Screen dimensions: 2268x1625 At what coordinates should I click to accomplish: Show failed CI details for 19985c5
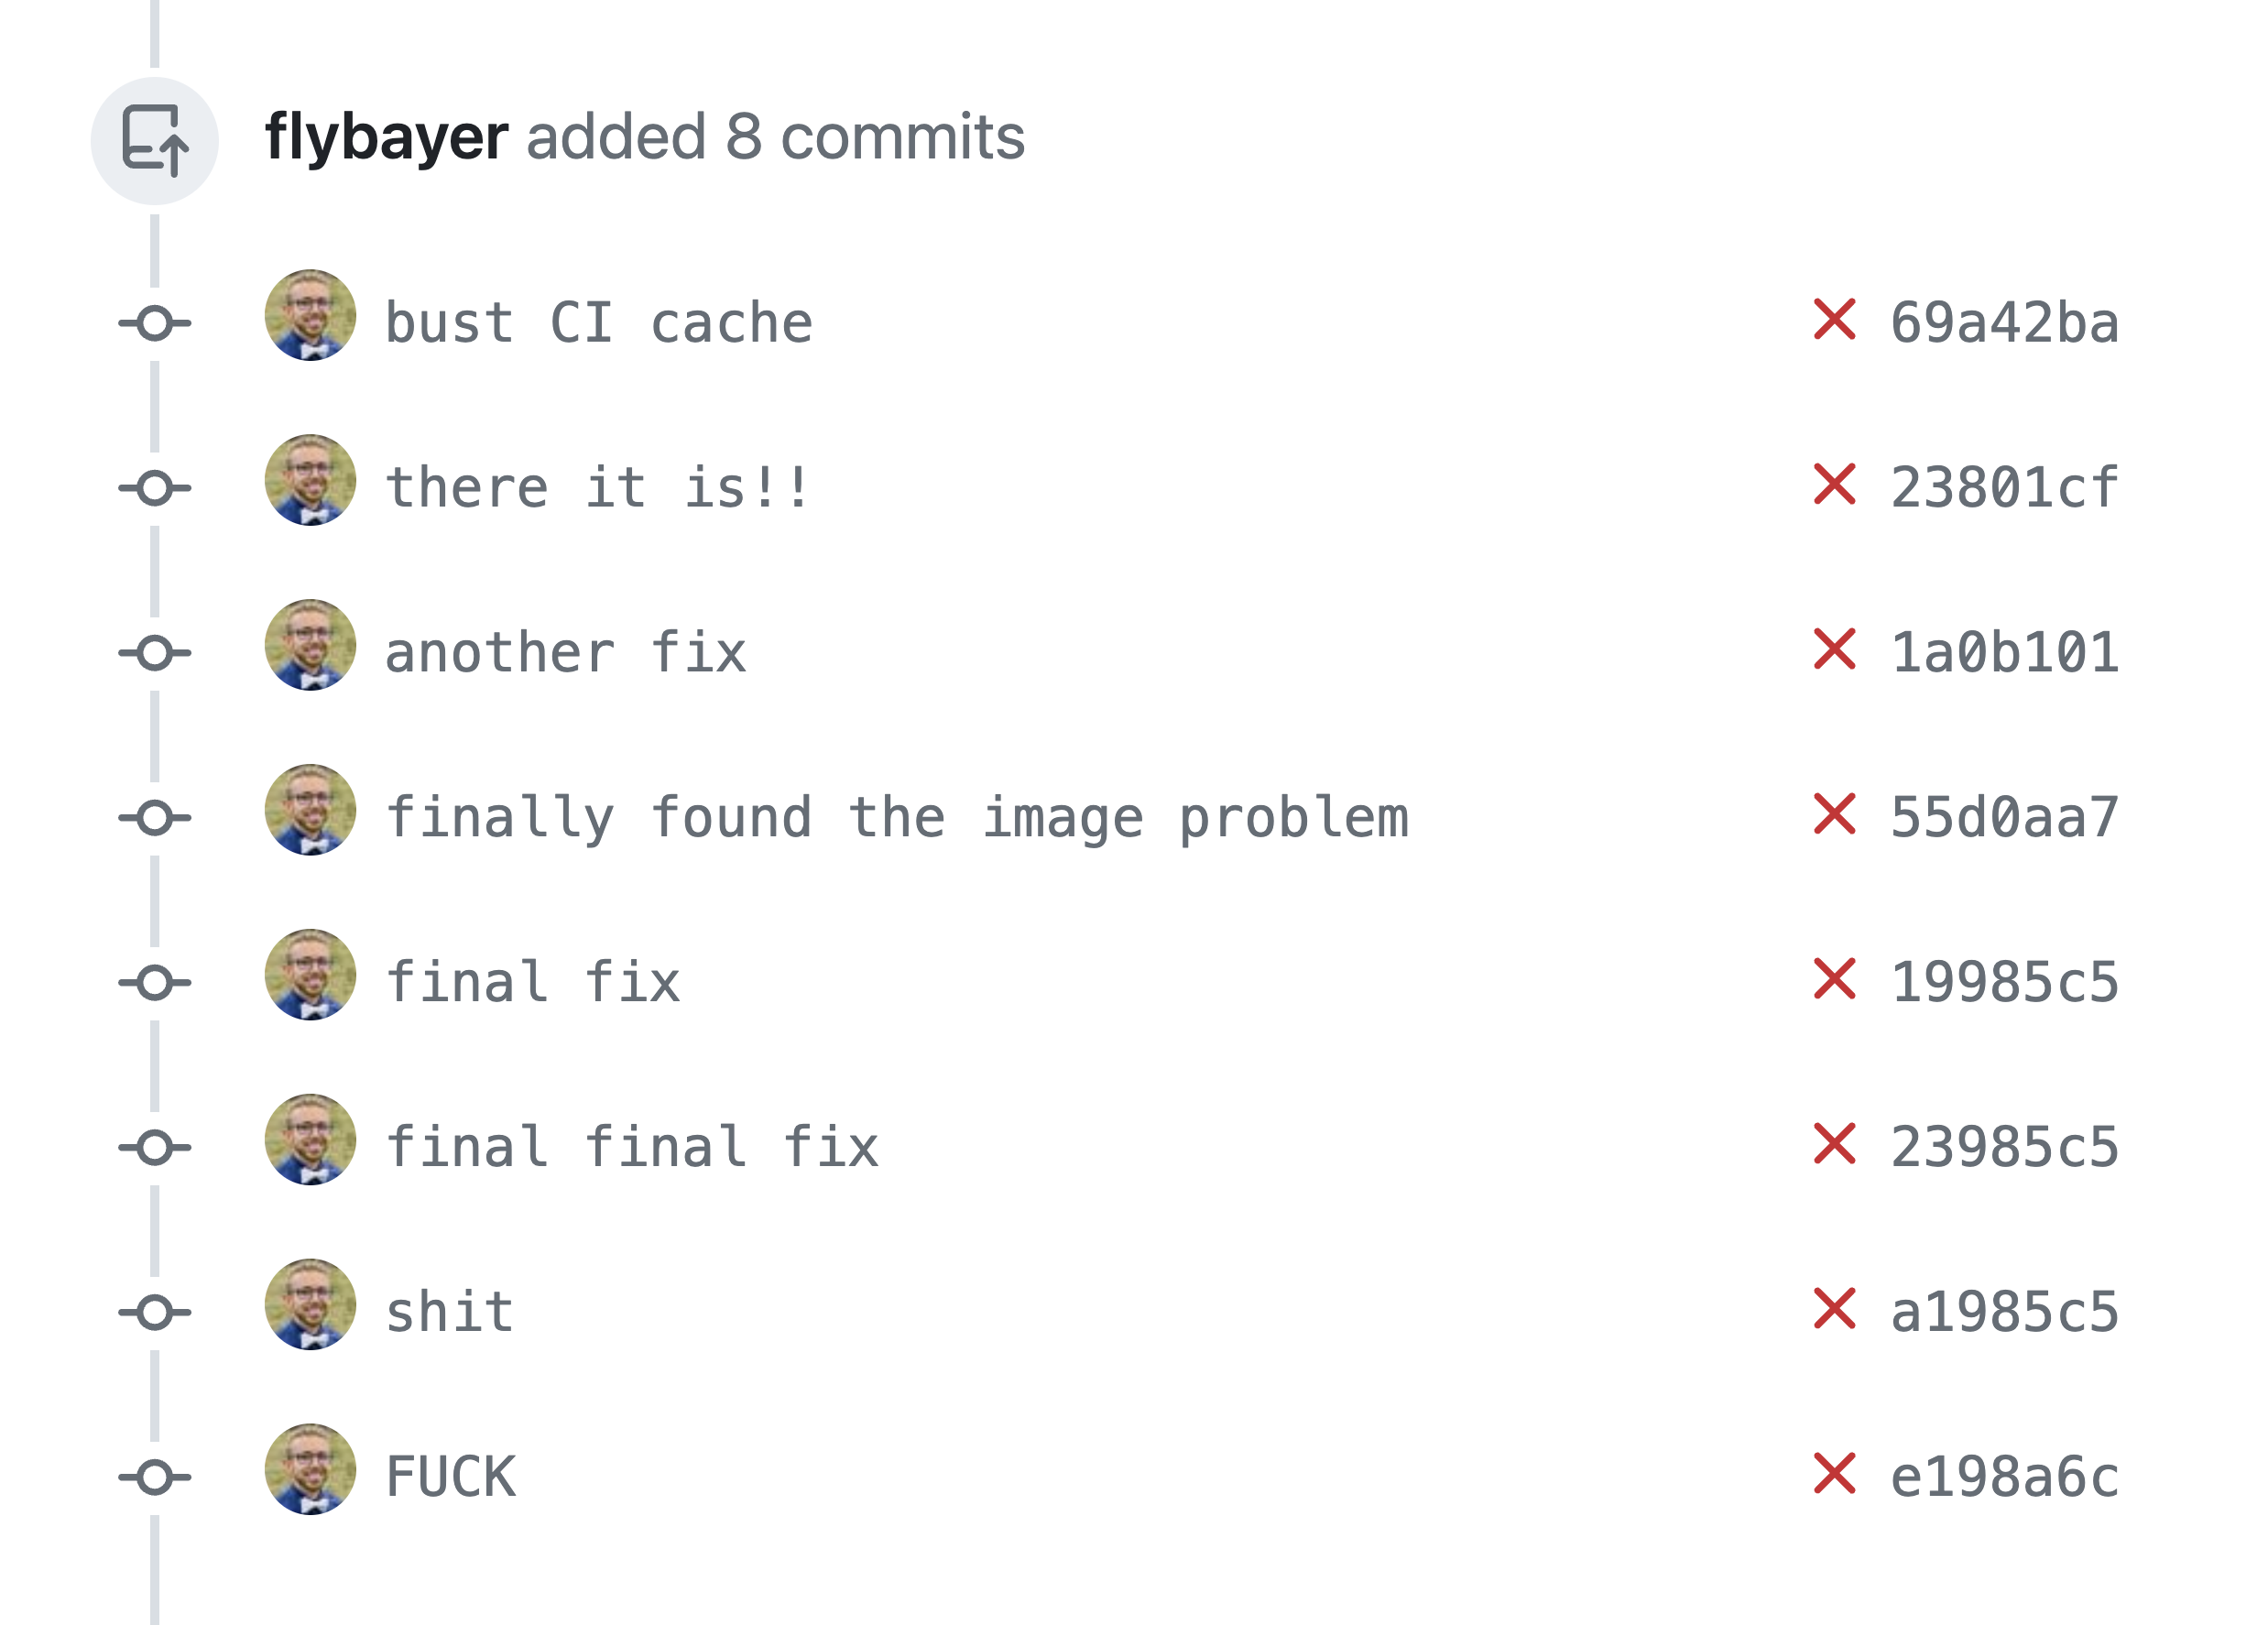(x=1834, y=979)
